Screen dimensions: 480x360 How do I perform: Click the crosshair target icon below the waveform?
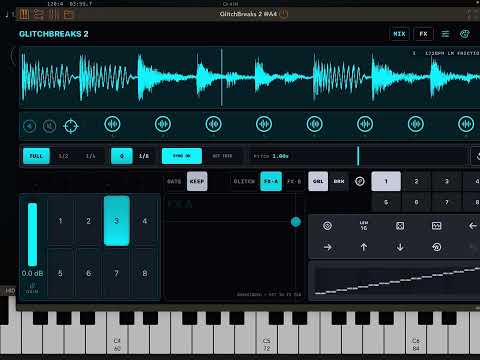tap(71, 126)
